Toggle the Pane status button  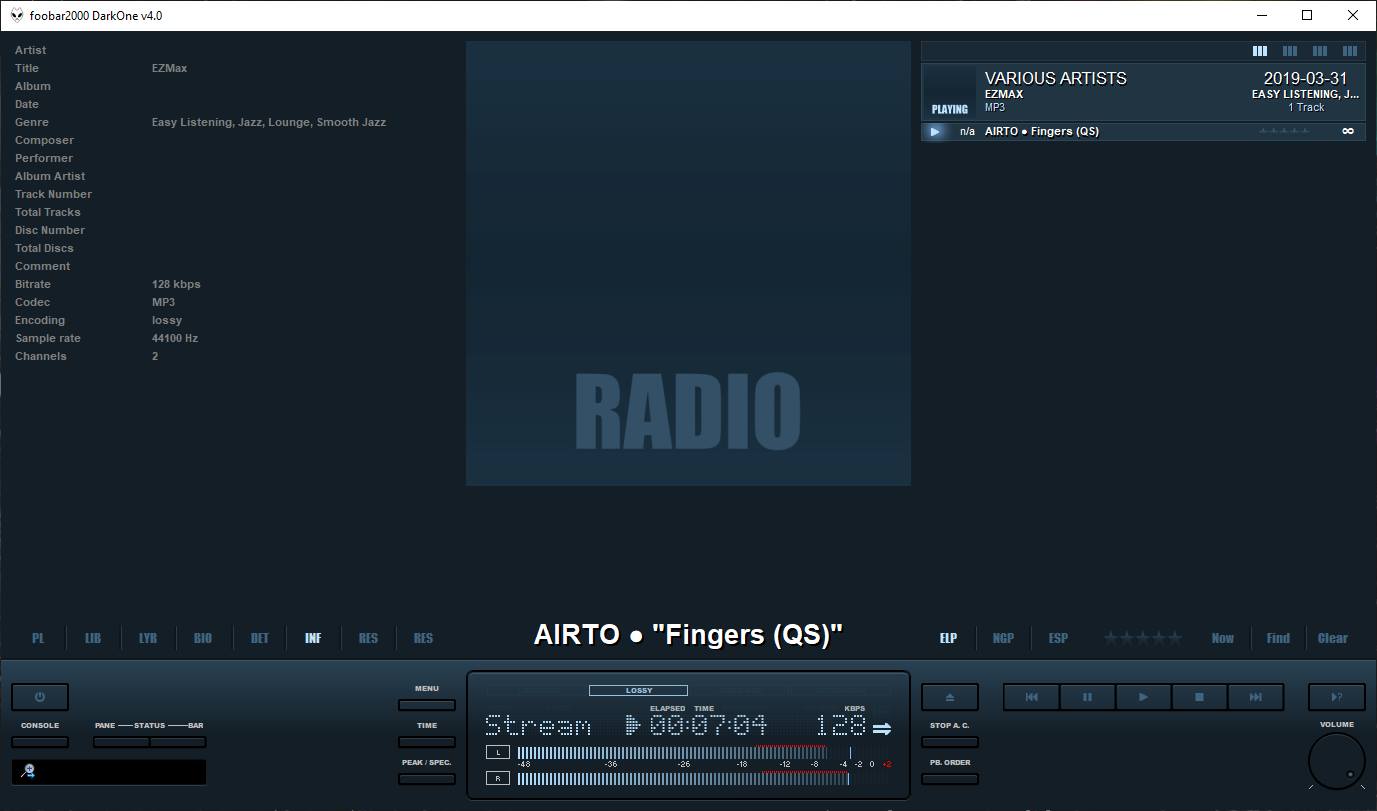point(121,742)
